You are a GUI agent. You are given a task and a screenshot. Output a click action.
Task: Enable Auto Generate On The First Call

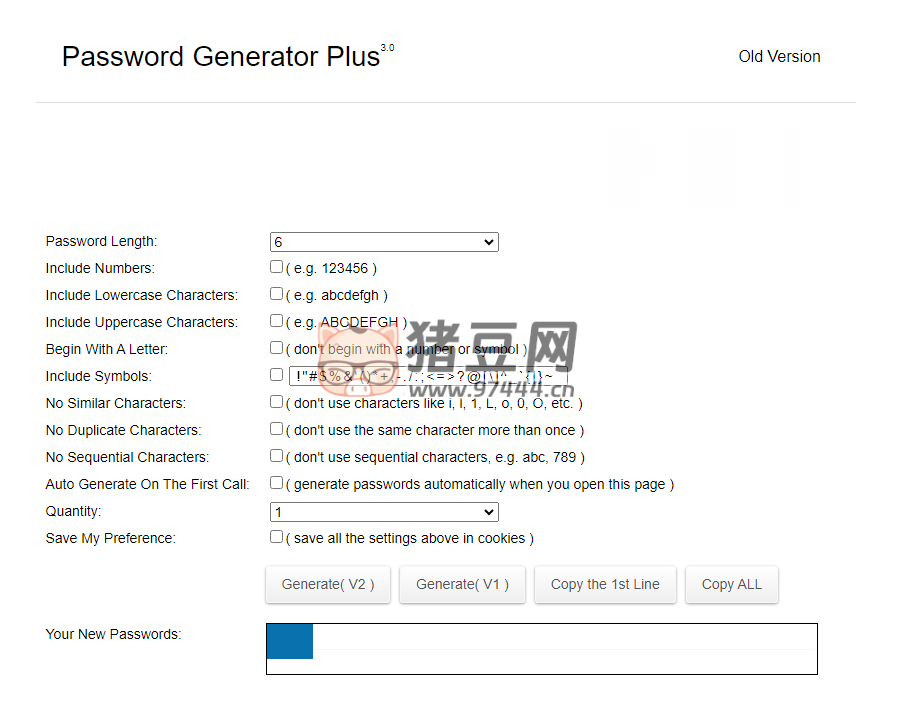[x=276, y=481]
